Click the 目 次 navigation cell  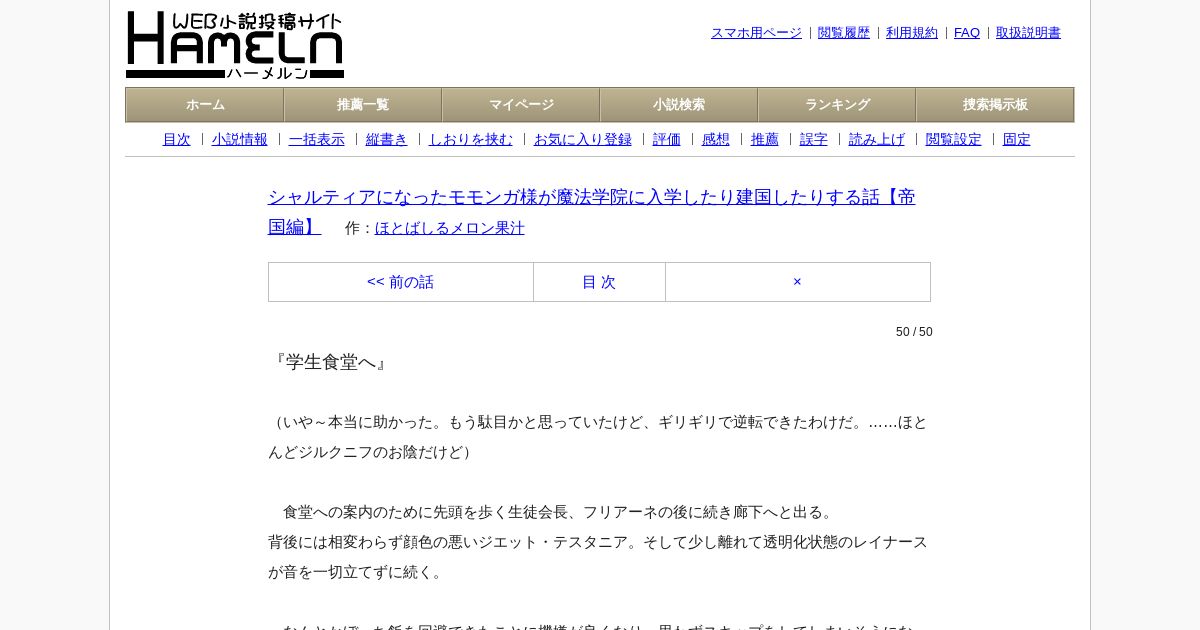(599, 282)
